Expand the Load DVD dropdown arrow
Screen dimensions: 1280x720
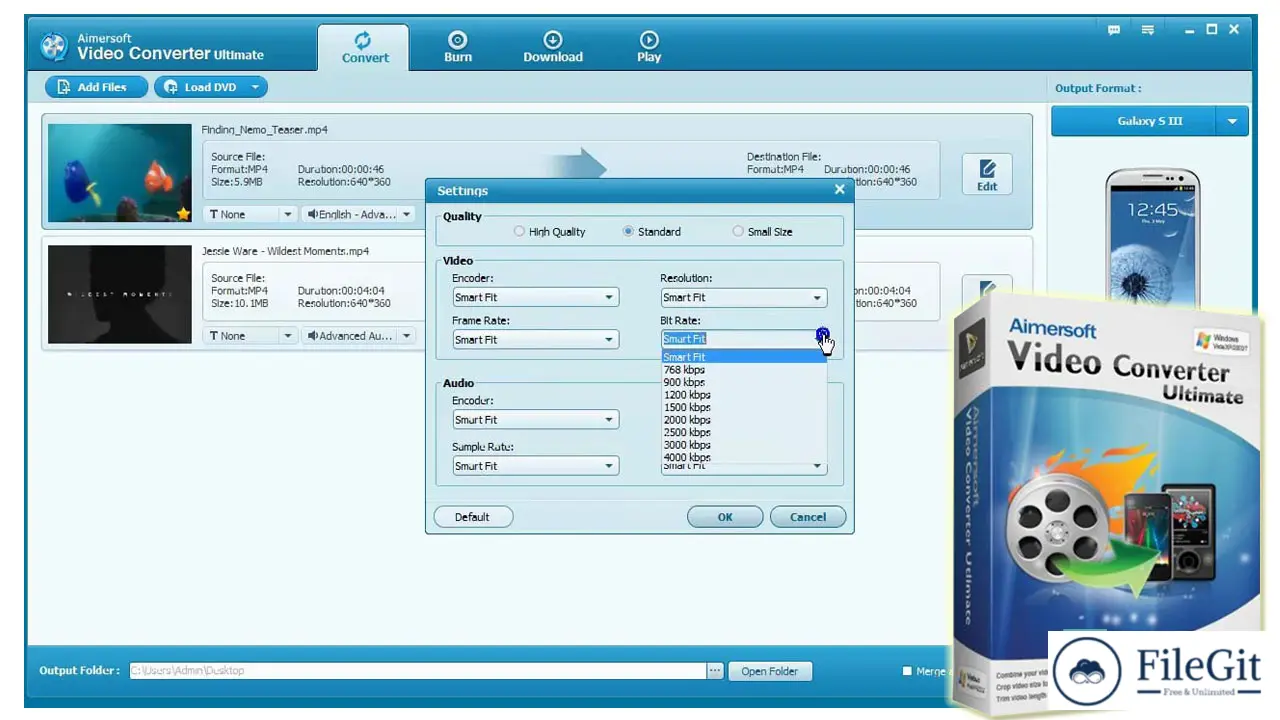pos(256,87)
